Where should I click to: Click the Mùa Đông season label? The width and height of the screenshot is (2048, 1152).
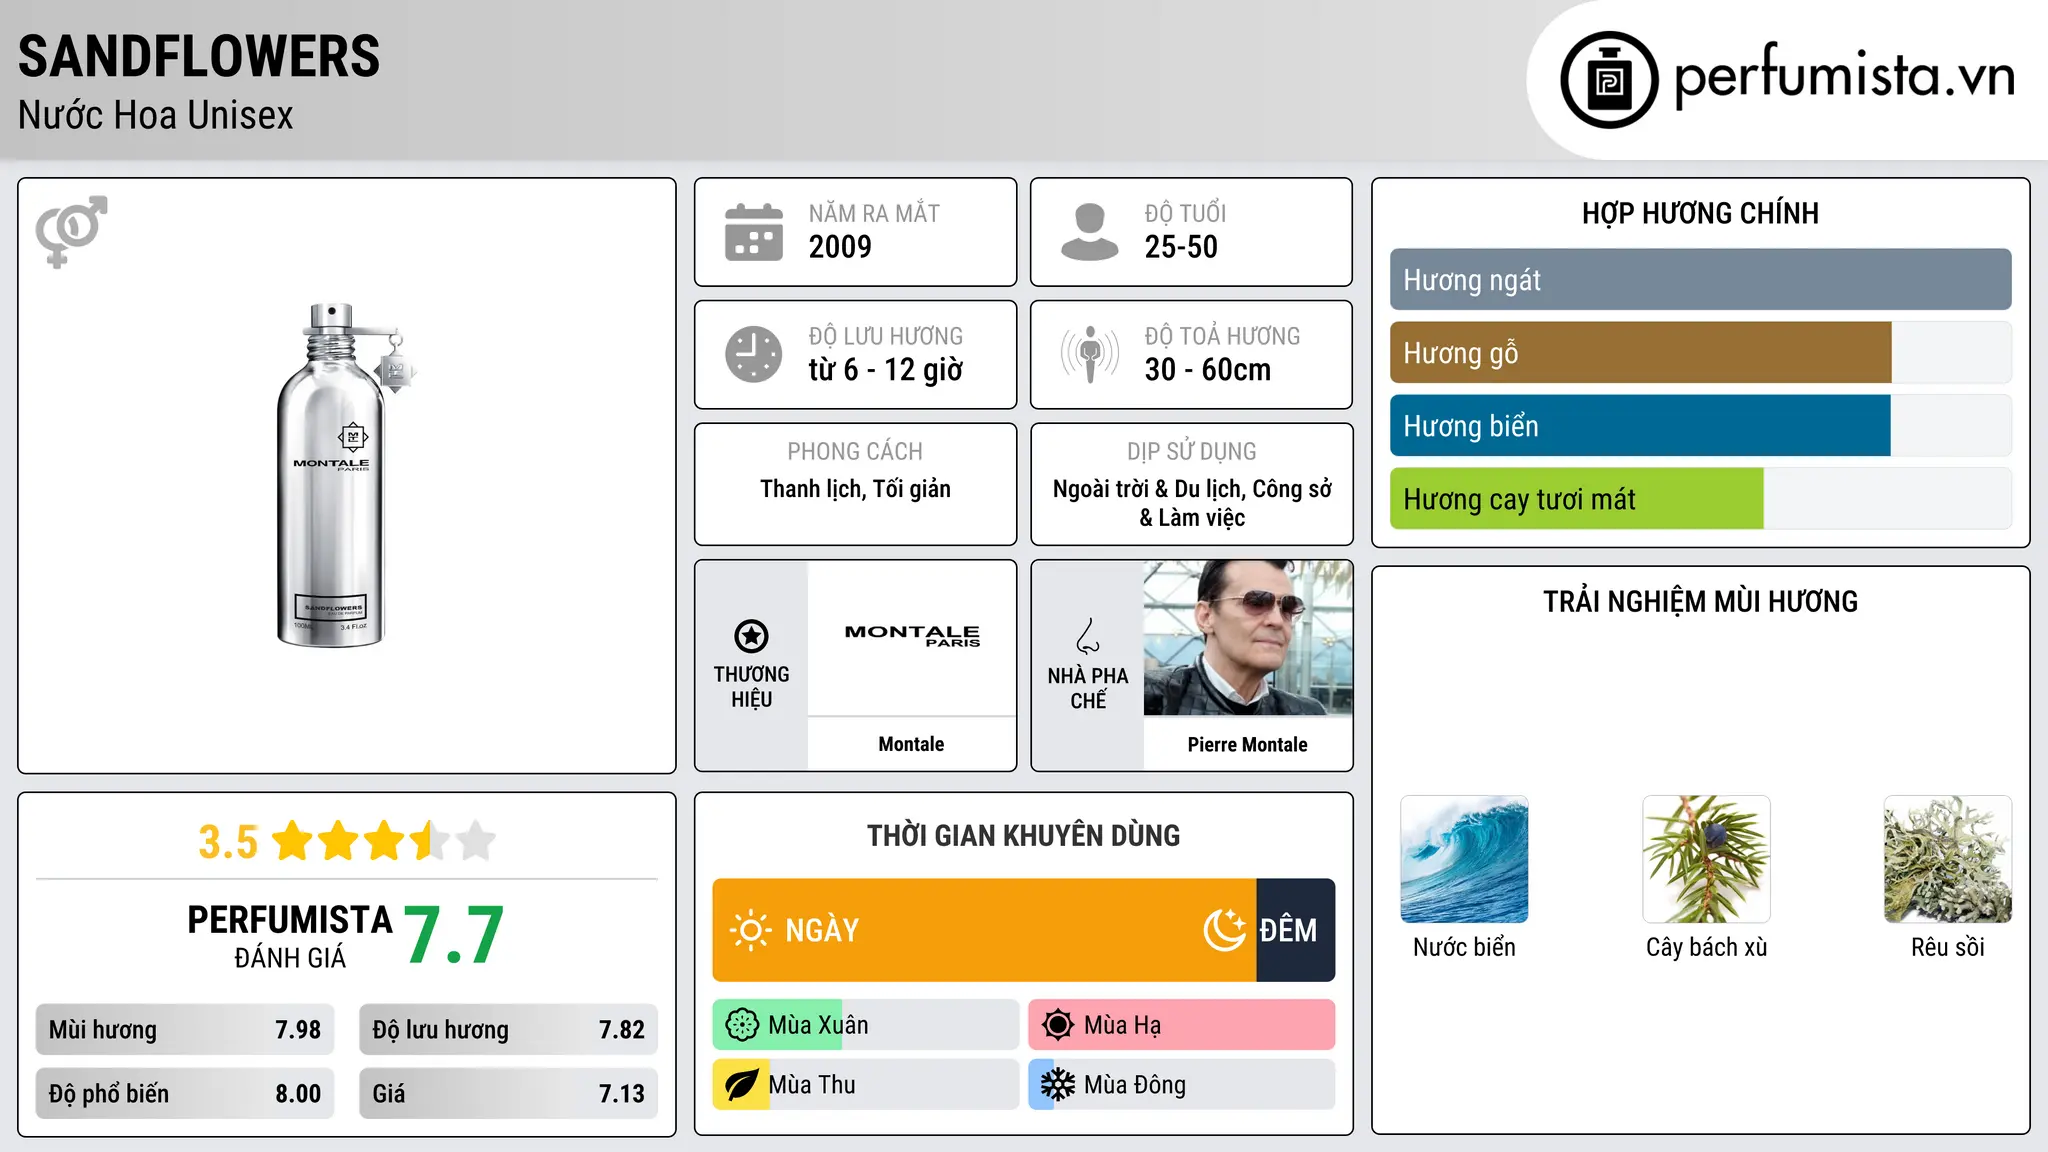pos(1135,1085)
